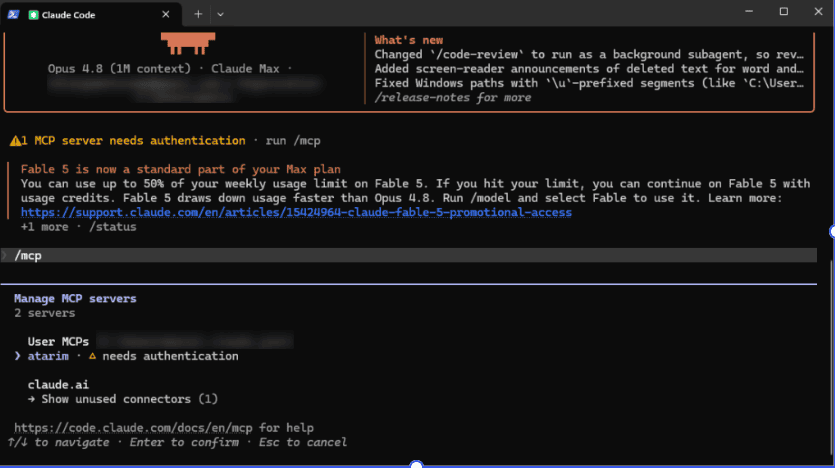Open the new-tab profile dropdown
Viewport: 835px width, 468px height.
tap(220, 14)
